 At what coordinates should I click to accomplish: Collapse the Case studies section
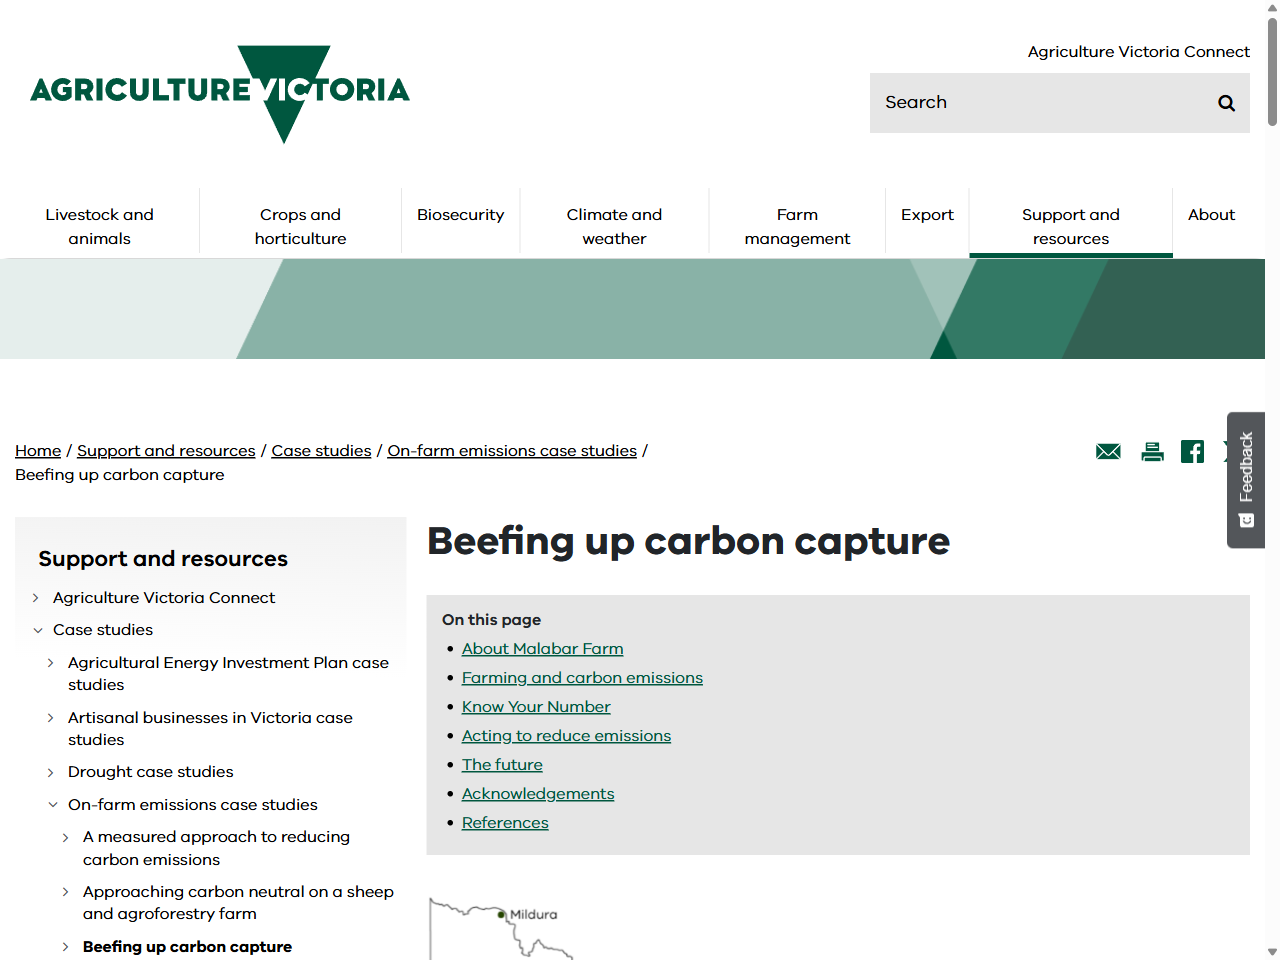(x=38, y=630)
